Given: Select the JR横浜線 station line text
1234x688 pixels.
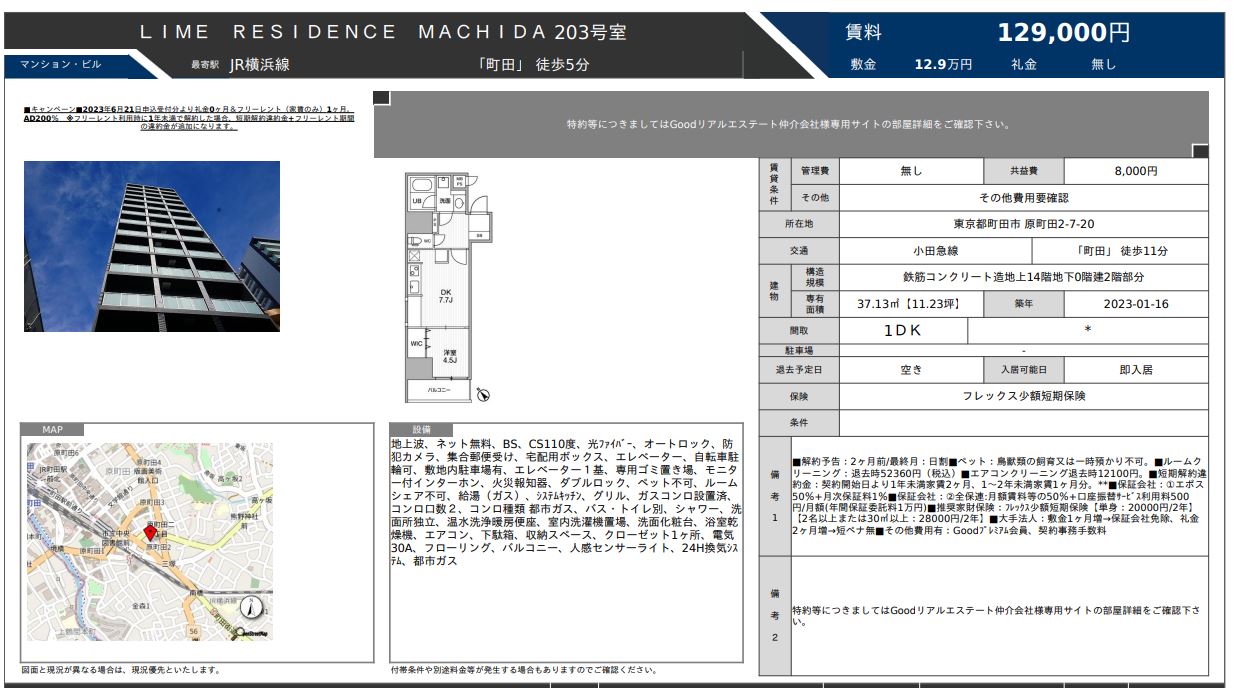Looking at the screenshot, I should tap(259, 64).
